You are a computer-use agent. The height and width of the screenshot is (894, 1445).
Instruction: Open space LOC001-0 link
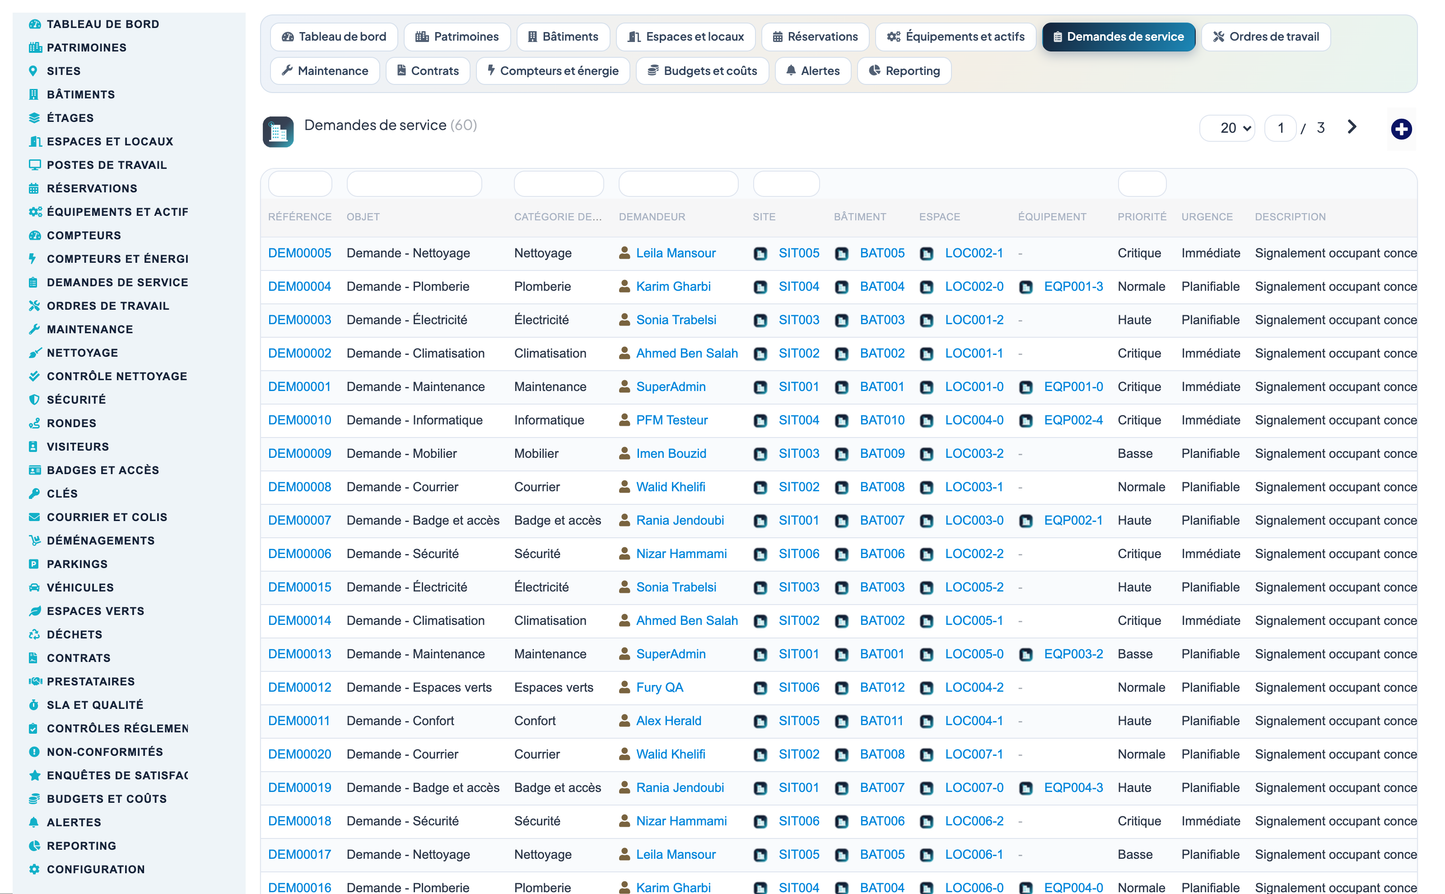click(974, 387)
